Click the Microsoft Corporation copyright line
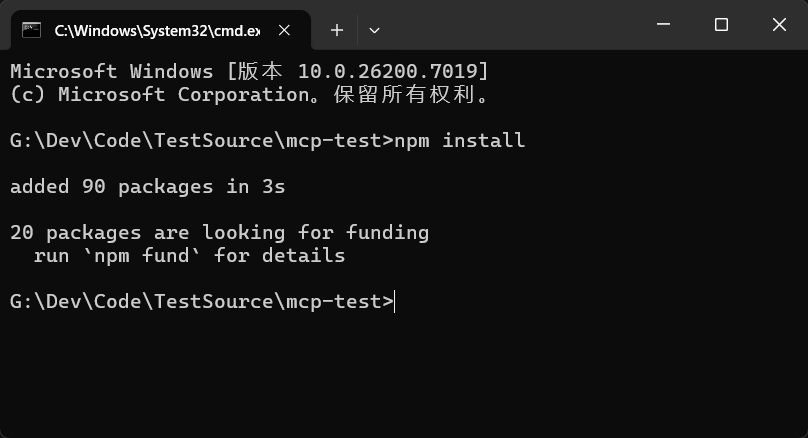The image size is (808, 438). [249, 95]
